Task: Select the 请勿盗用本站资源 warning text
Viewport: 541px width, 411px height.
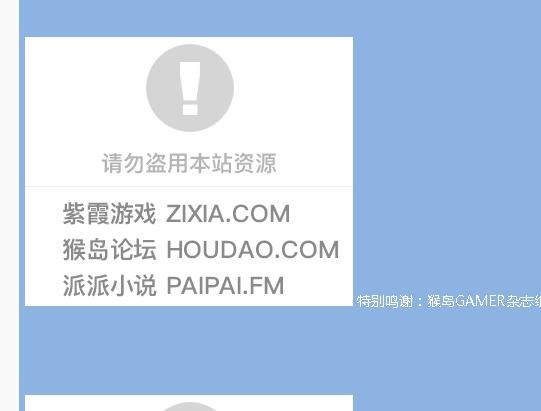Action: [x=189, y=163]
